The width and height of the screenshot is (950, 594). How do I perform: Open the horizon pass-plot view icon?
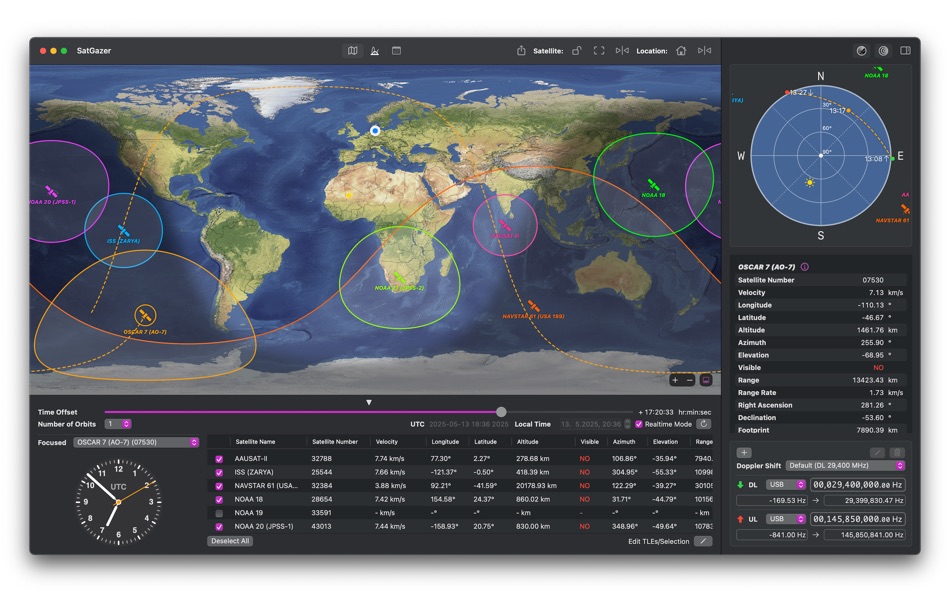pyautogui.click(x=374, y=51)
